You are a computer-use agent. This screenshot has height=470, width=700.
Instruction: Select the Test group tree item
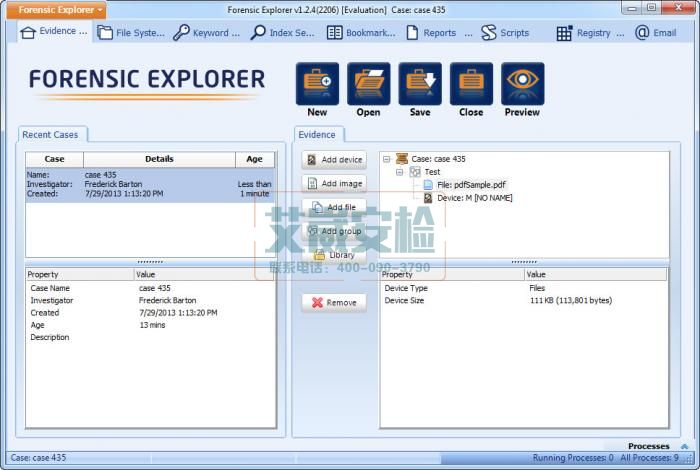(x=432, y=172)
